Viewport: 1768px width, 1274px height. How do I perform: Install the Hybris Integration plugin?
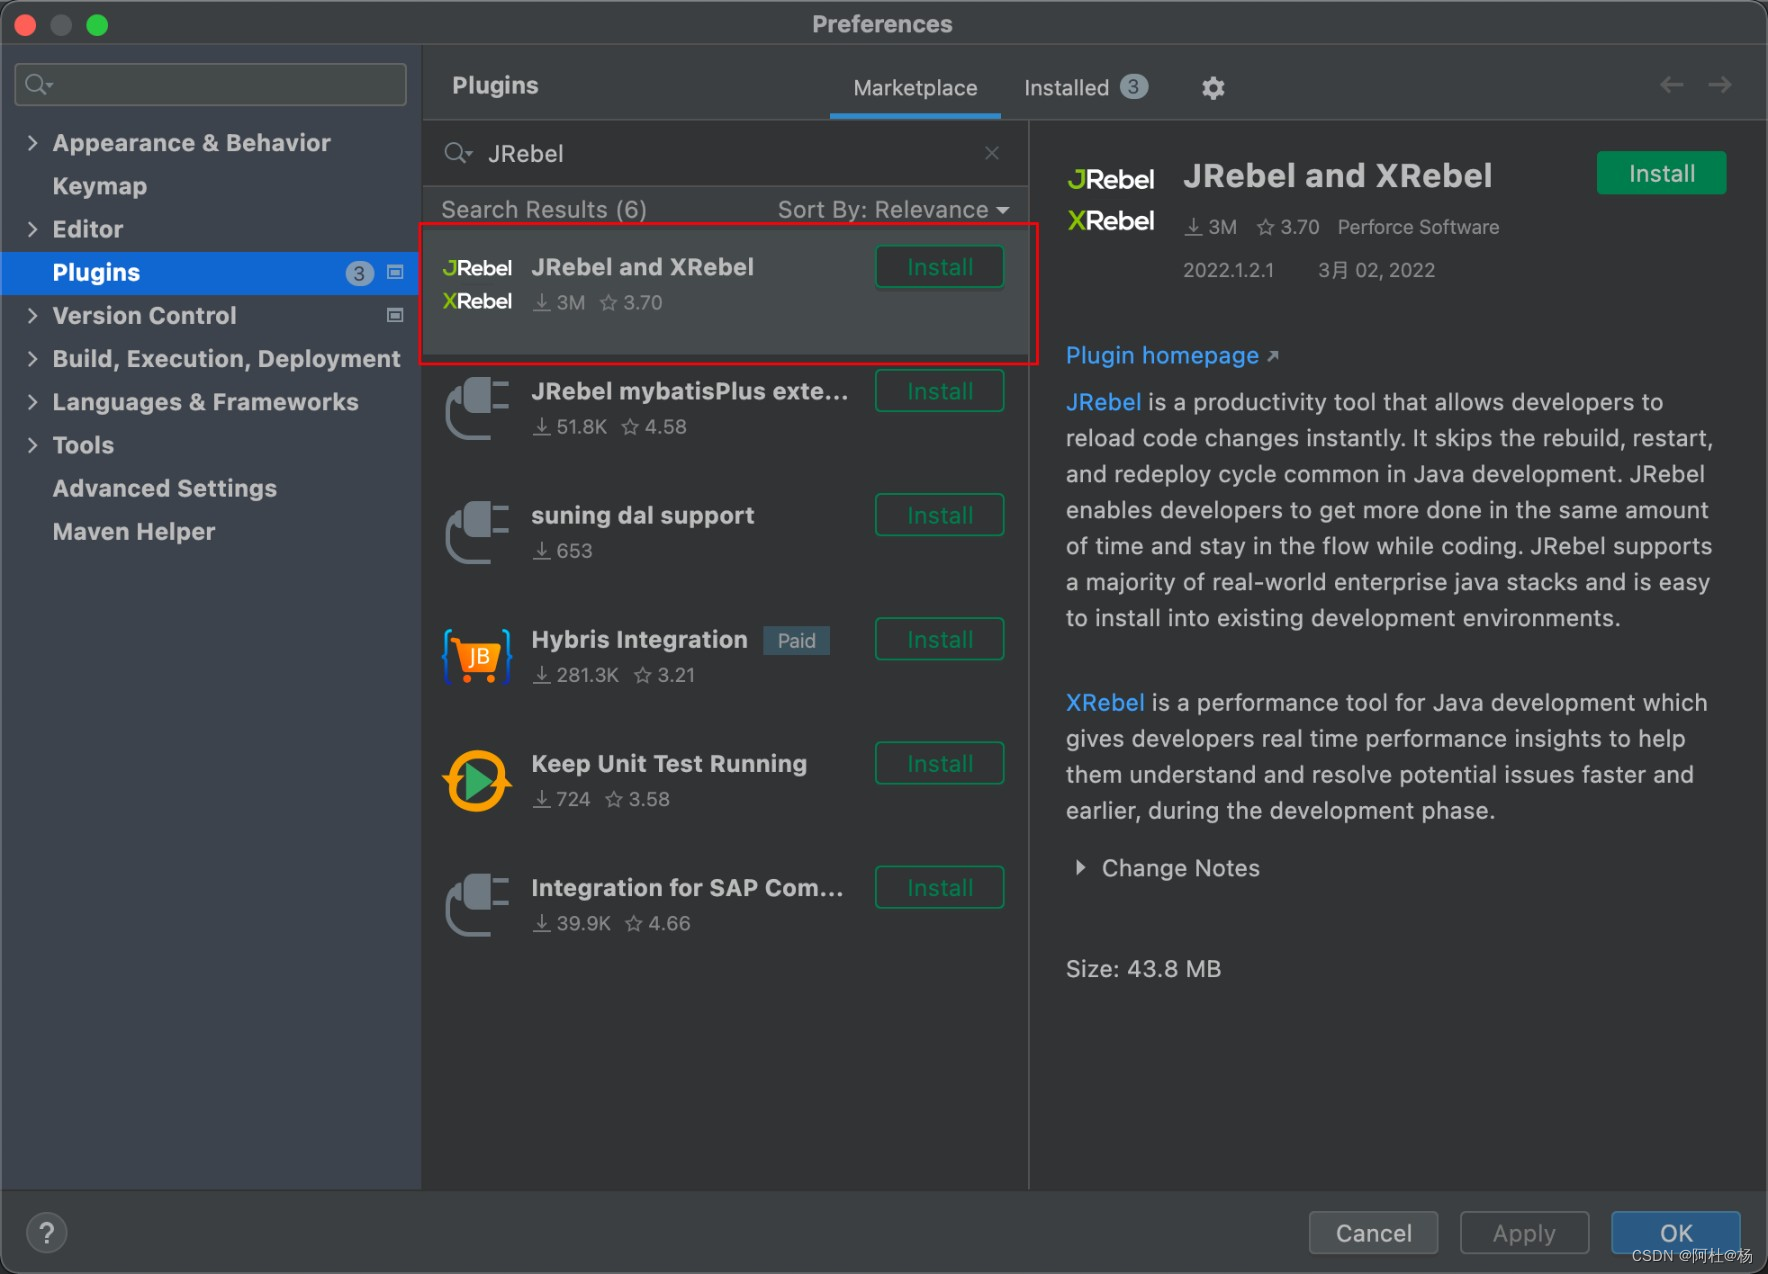pyautogui.click(x=940, y=639)
